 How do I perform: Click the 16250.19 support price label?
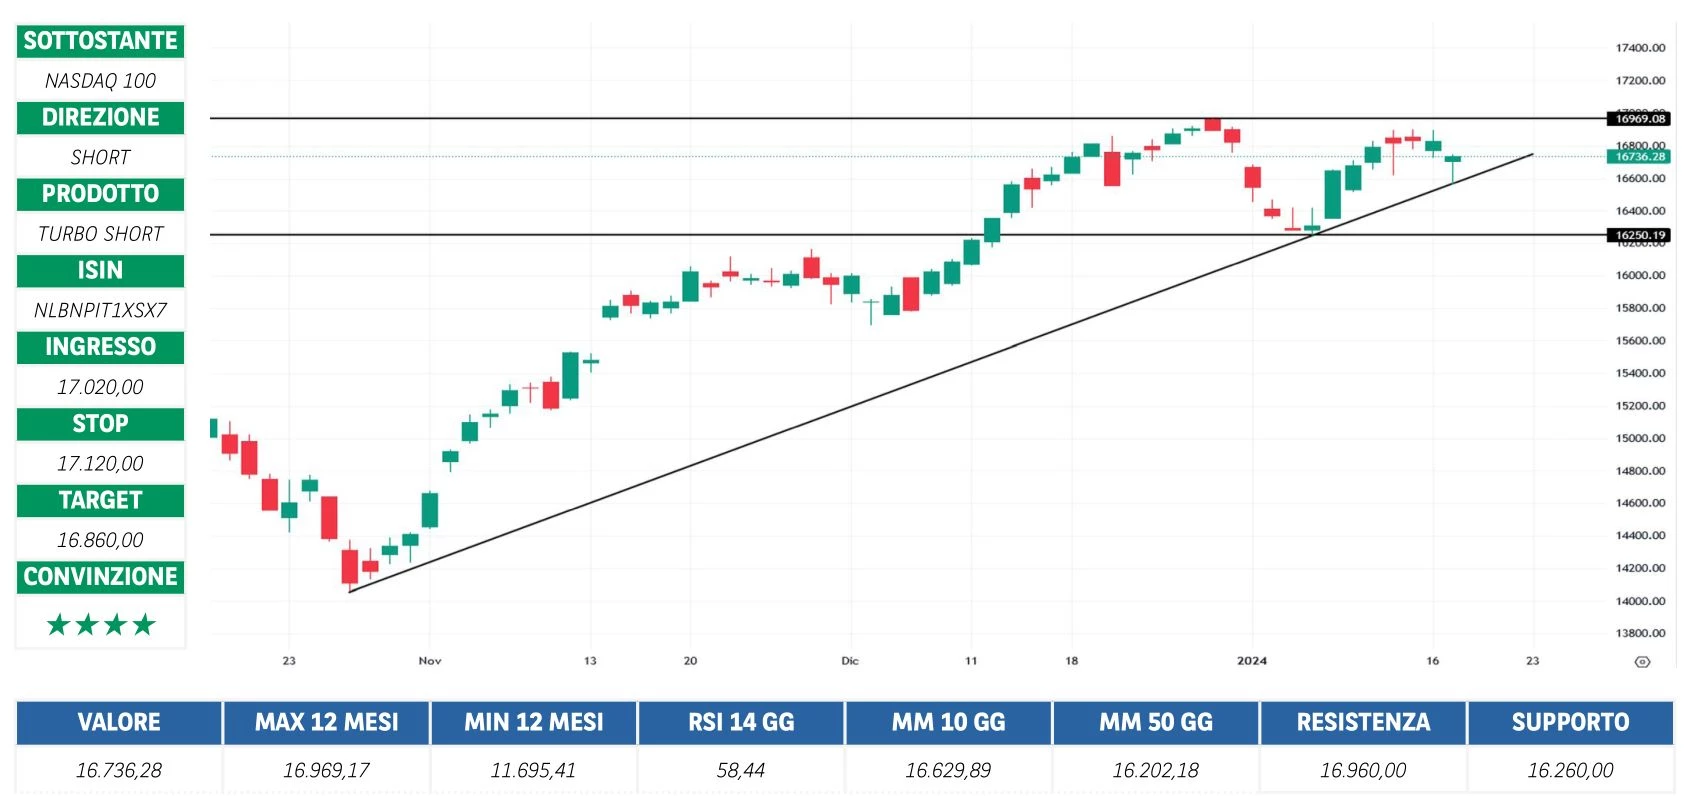pyautogui.click(x=1640, y=235)
